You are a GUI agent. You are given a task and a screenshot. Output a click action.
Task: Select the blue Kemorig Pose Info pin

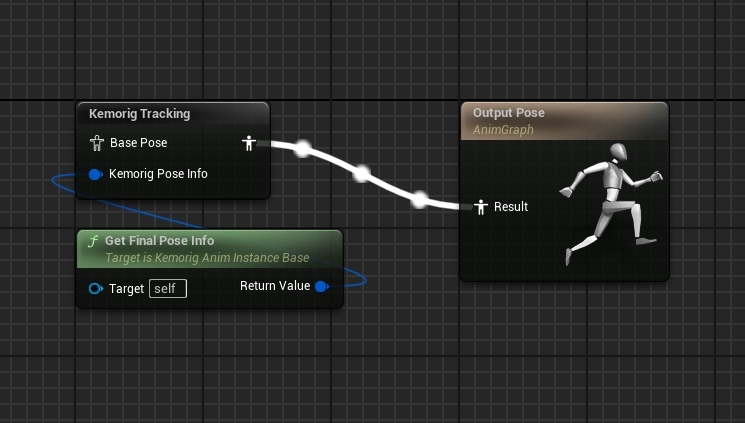96,174
